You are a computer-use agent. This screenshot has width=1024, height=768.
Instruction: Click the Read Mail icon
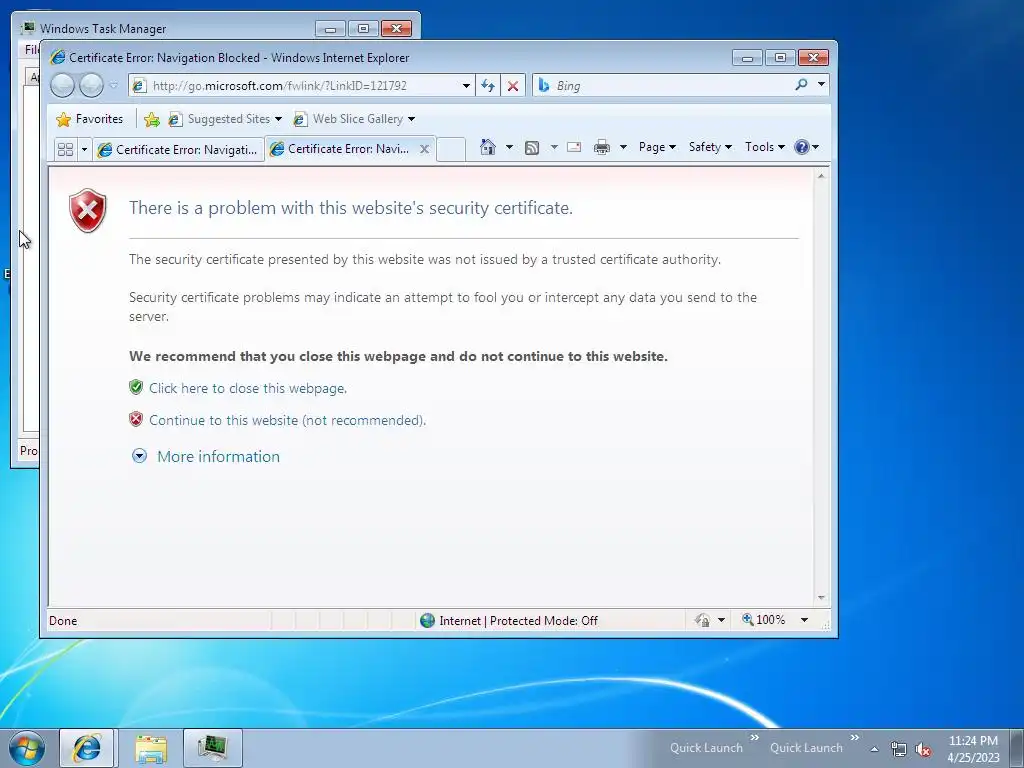coord(574,147)
